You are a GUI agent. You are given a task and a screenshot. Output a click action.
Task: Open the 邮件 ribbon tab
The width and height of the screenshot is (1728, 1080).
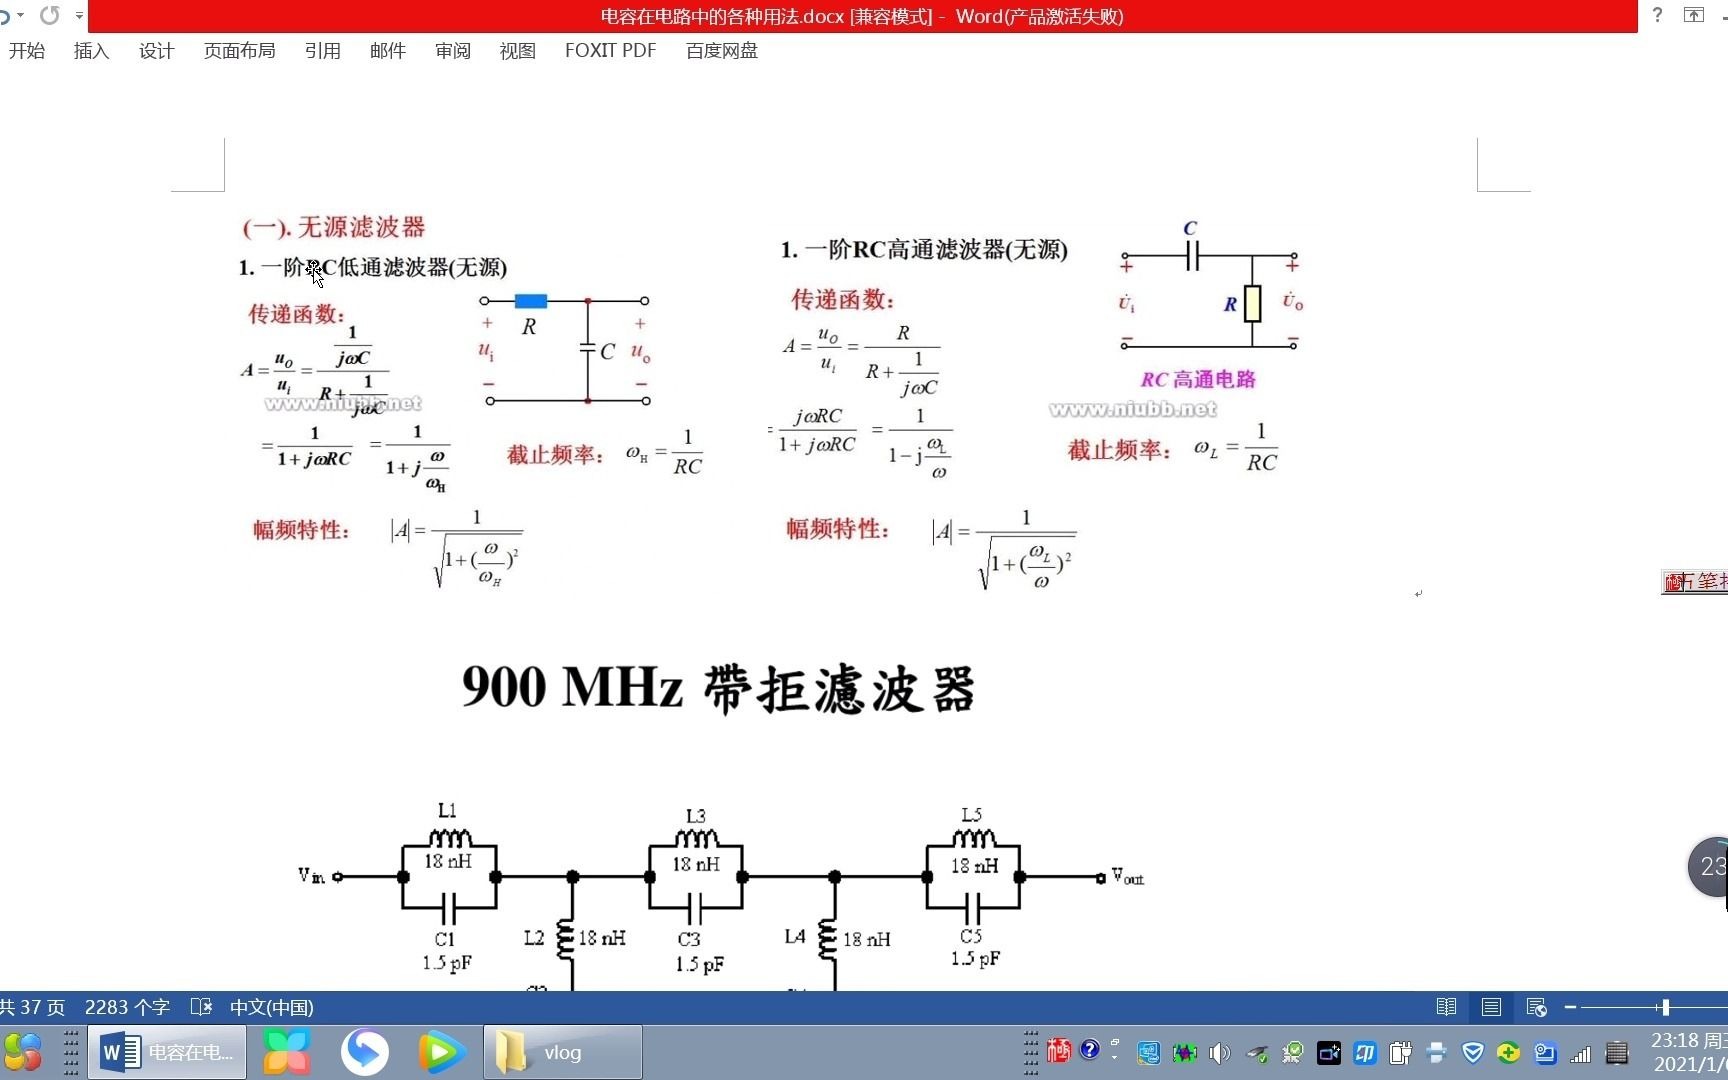(388, 51)
